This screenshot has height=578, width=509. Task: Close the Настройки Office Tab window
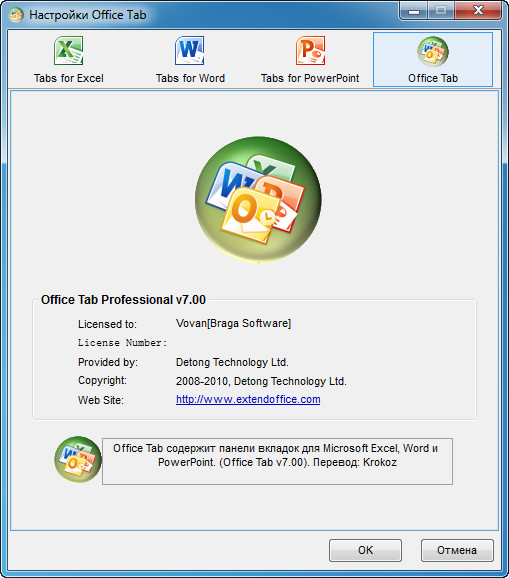pyautogui.click(x=478, y=10)
